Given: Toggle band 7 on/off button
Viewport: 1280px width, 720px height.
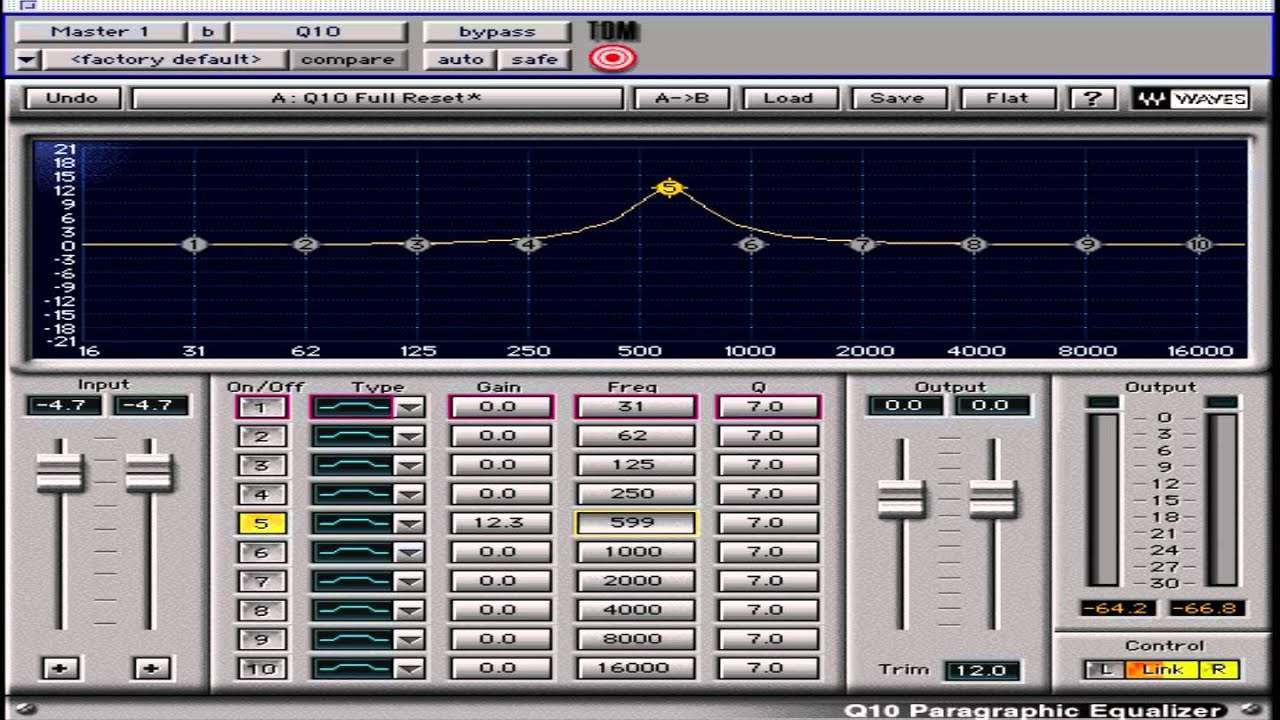Looking at the screenshot, I should [x=262, y=581].
